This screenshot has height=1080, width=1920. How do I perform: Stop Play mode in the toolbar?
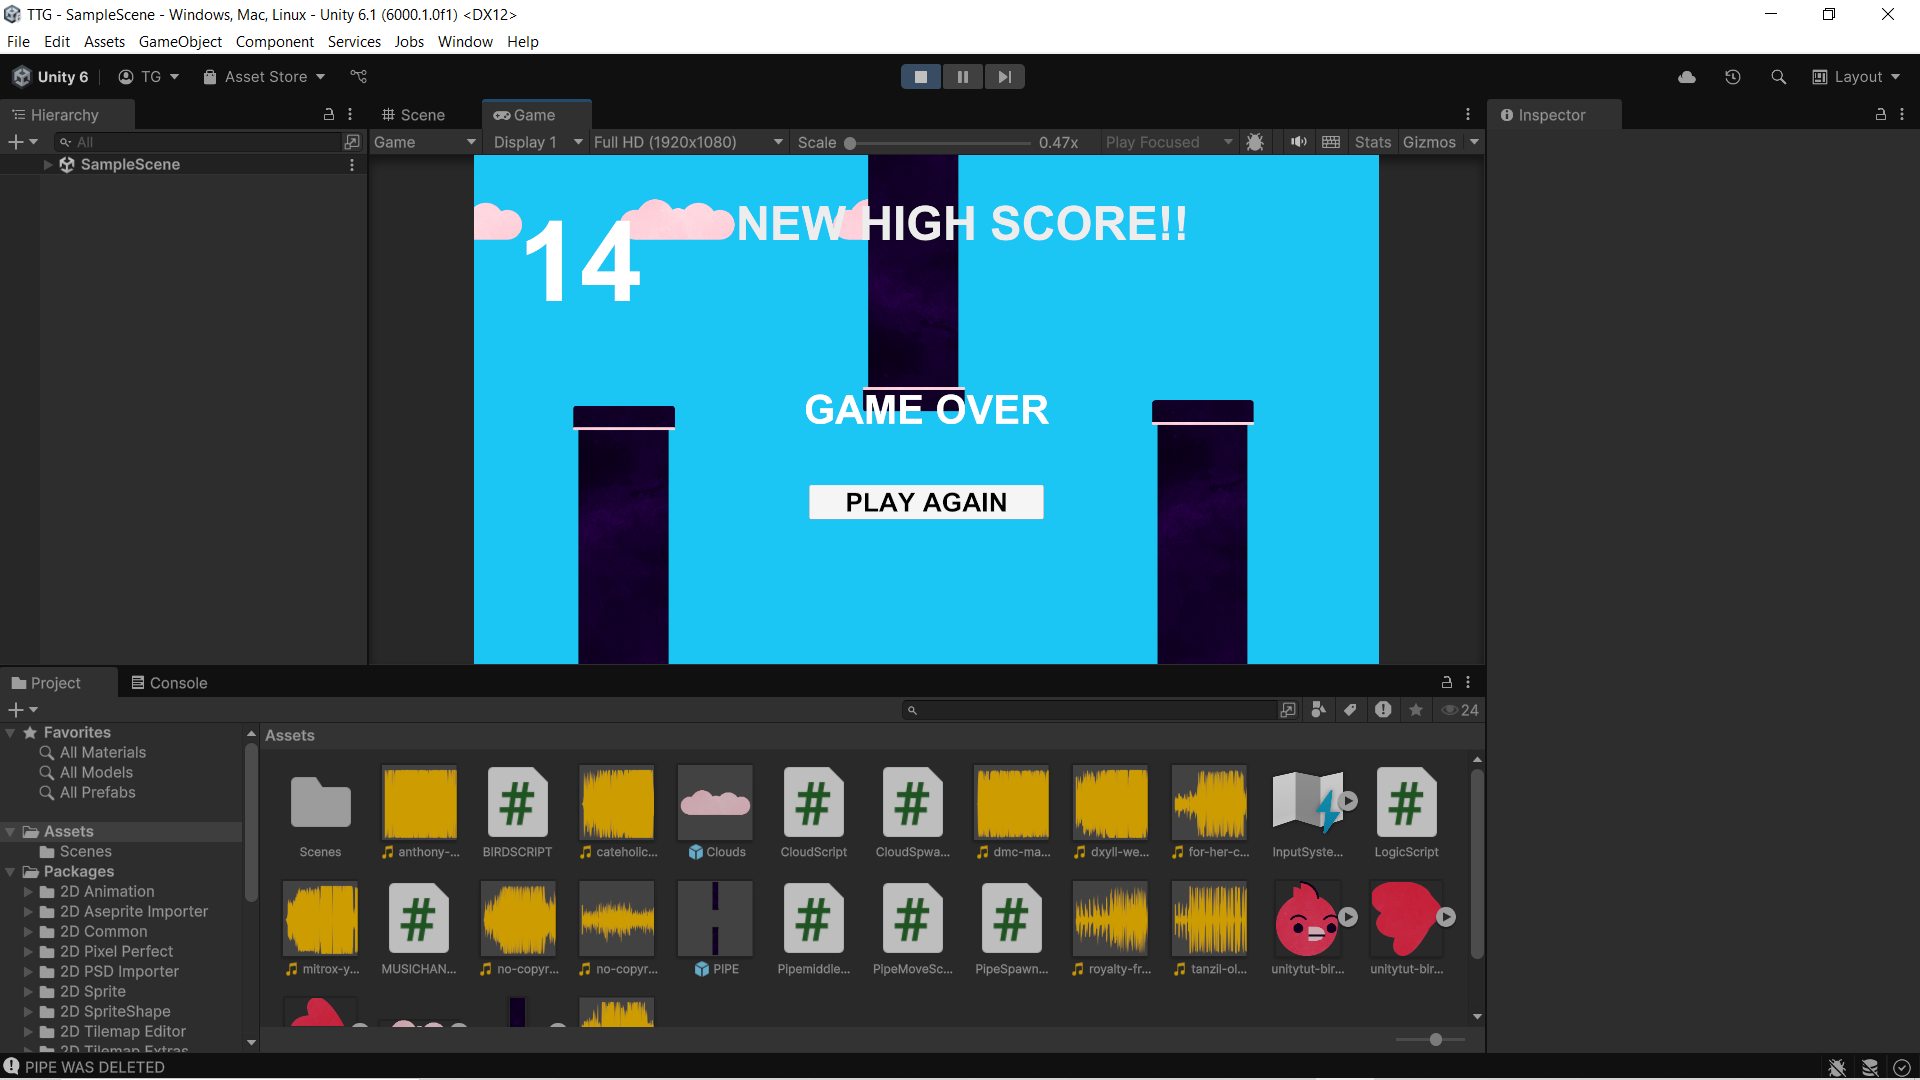[920, 76]
